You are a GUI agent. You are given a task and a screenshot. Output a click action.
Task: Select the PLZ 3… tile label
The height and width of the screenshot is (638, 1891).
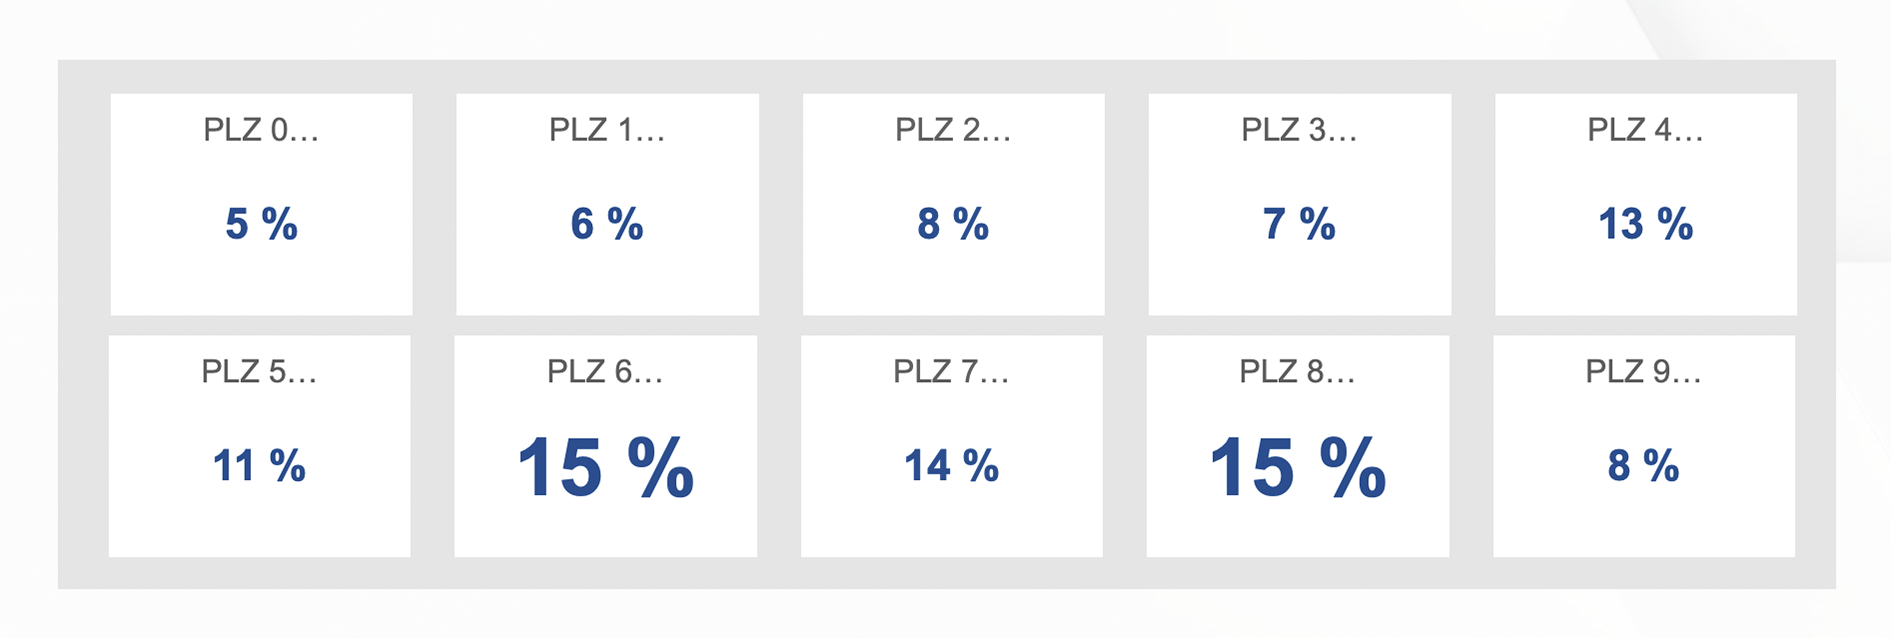point(1299,130)
